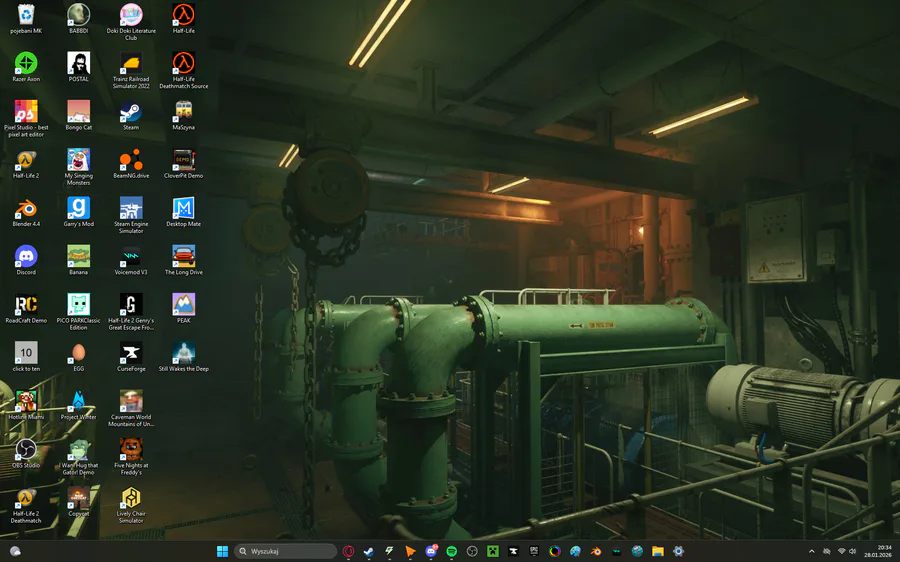Select the Half-Life desktop shortcut
The height and width of the screenshot is (562, 900).
184,19
